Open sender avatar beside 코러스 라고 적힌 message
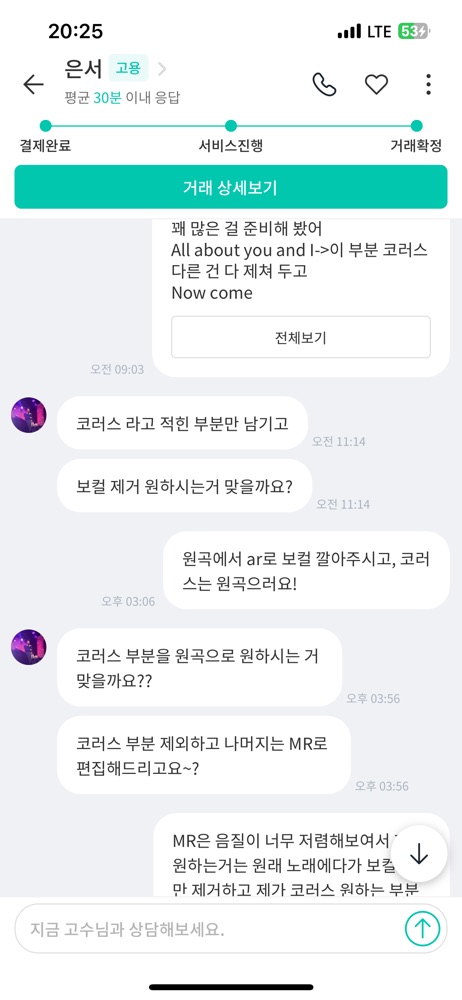462x1000 pixels. click(29, 415)
